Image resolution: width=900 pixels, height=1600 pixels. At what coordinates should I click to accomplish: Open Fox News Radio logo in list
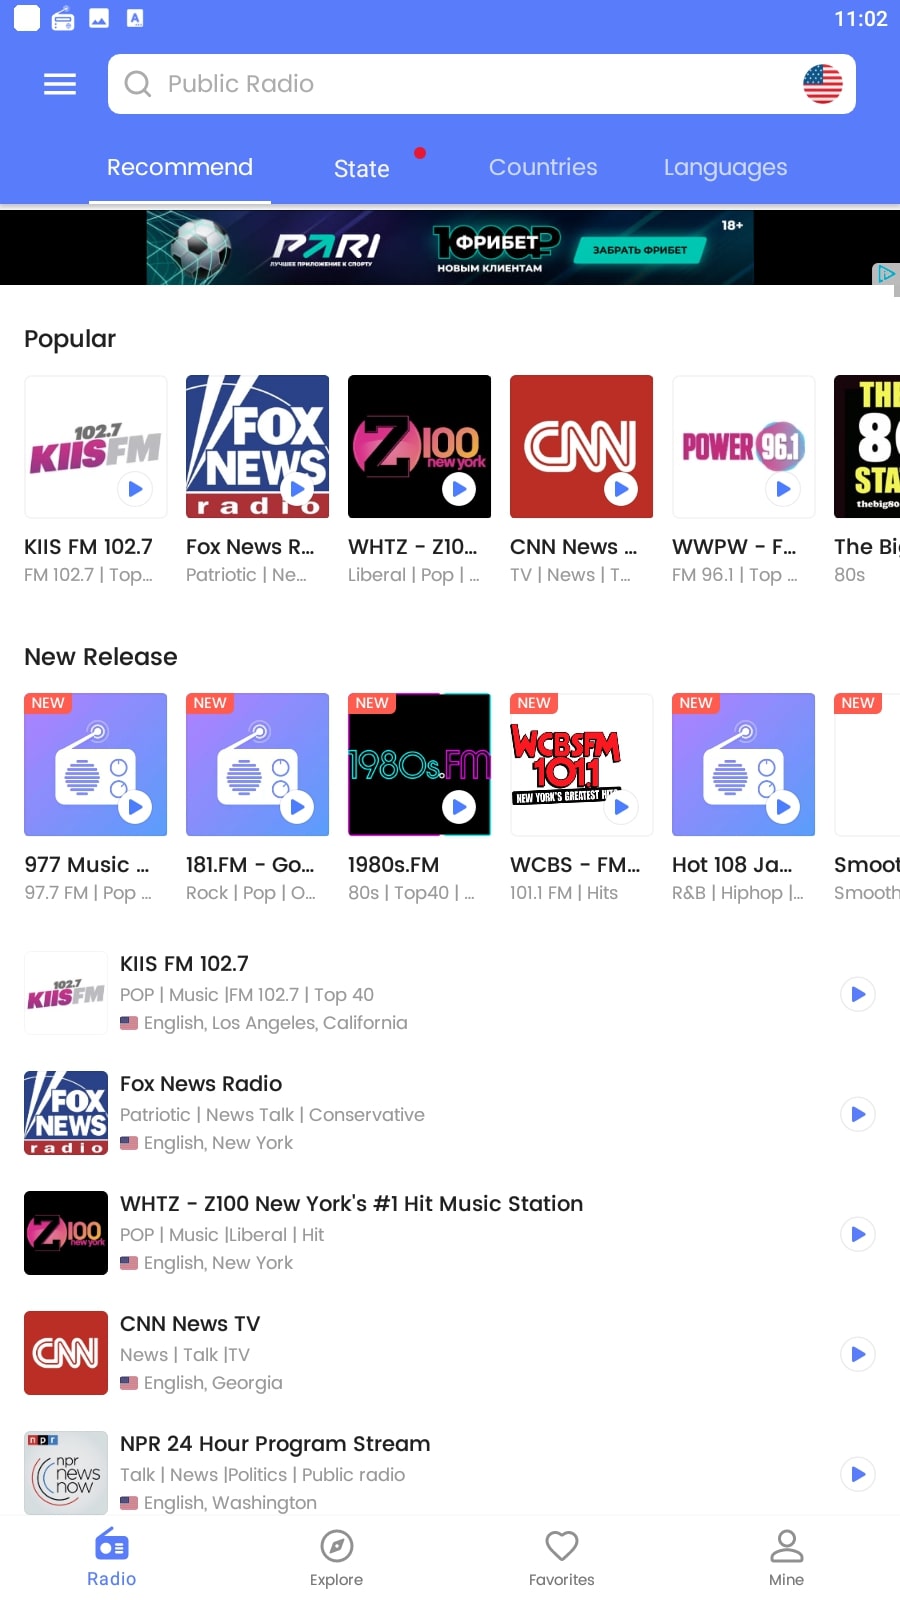click(66, 1113)
